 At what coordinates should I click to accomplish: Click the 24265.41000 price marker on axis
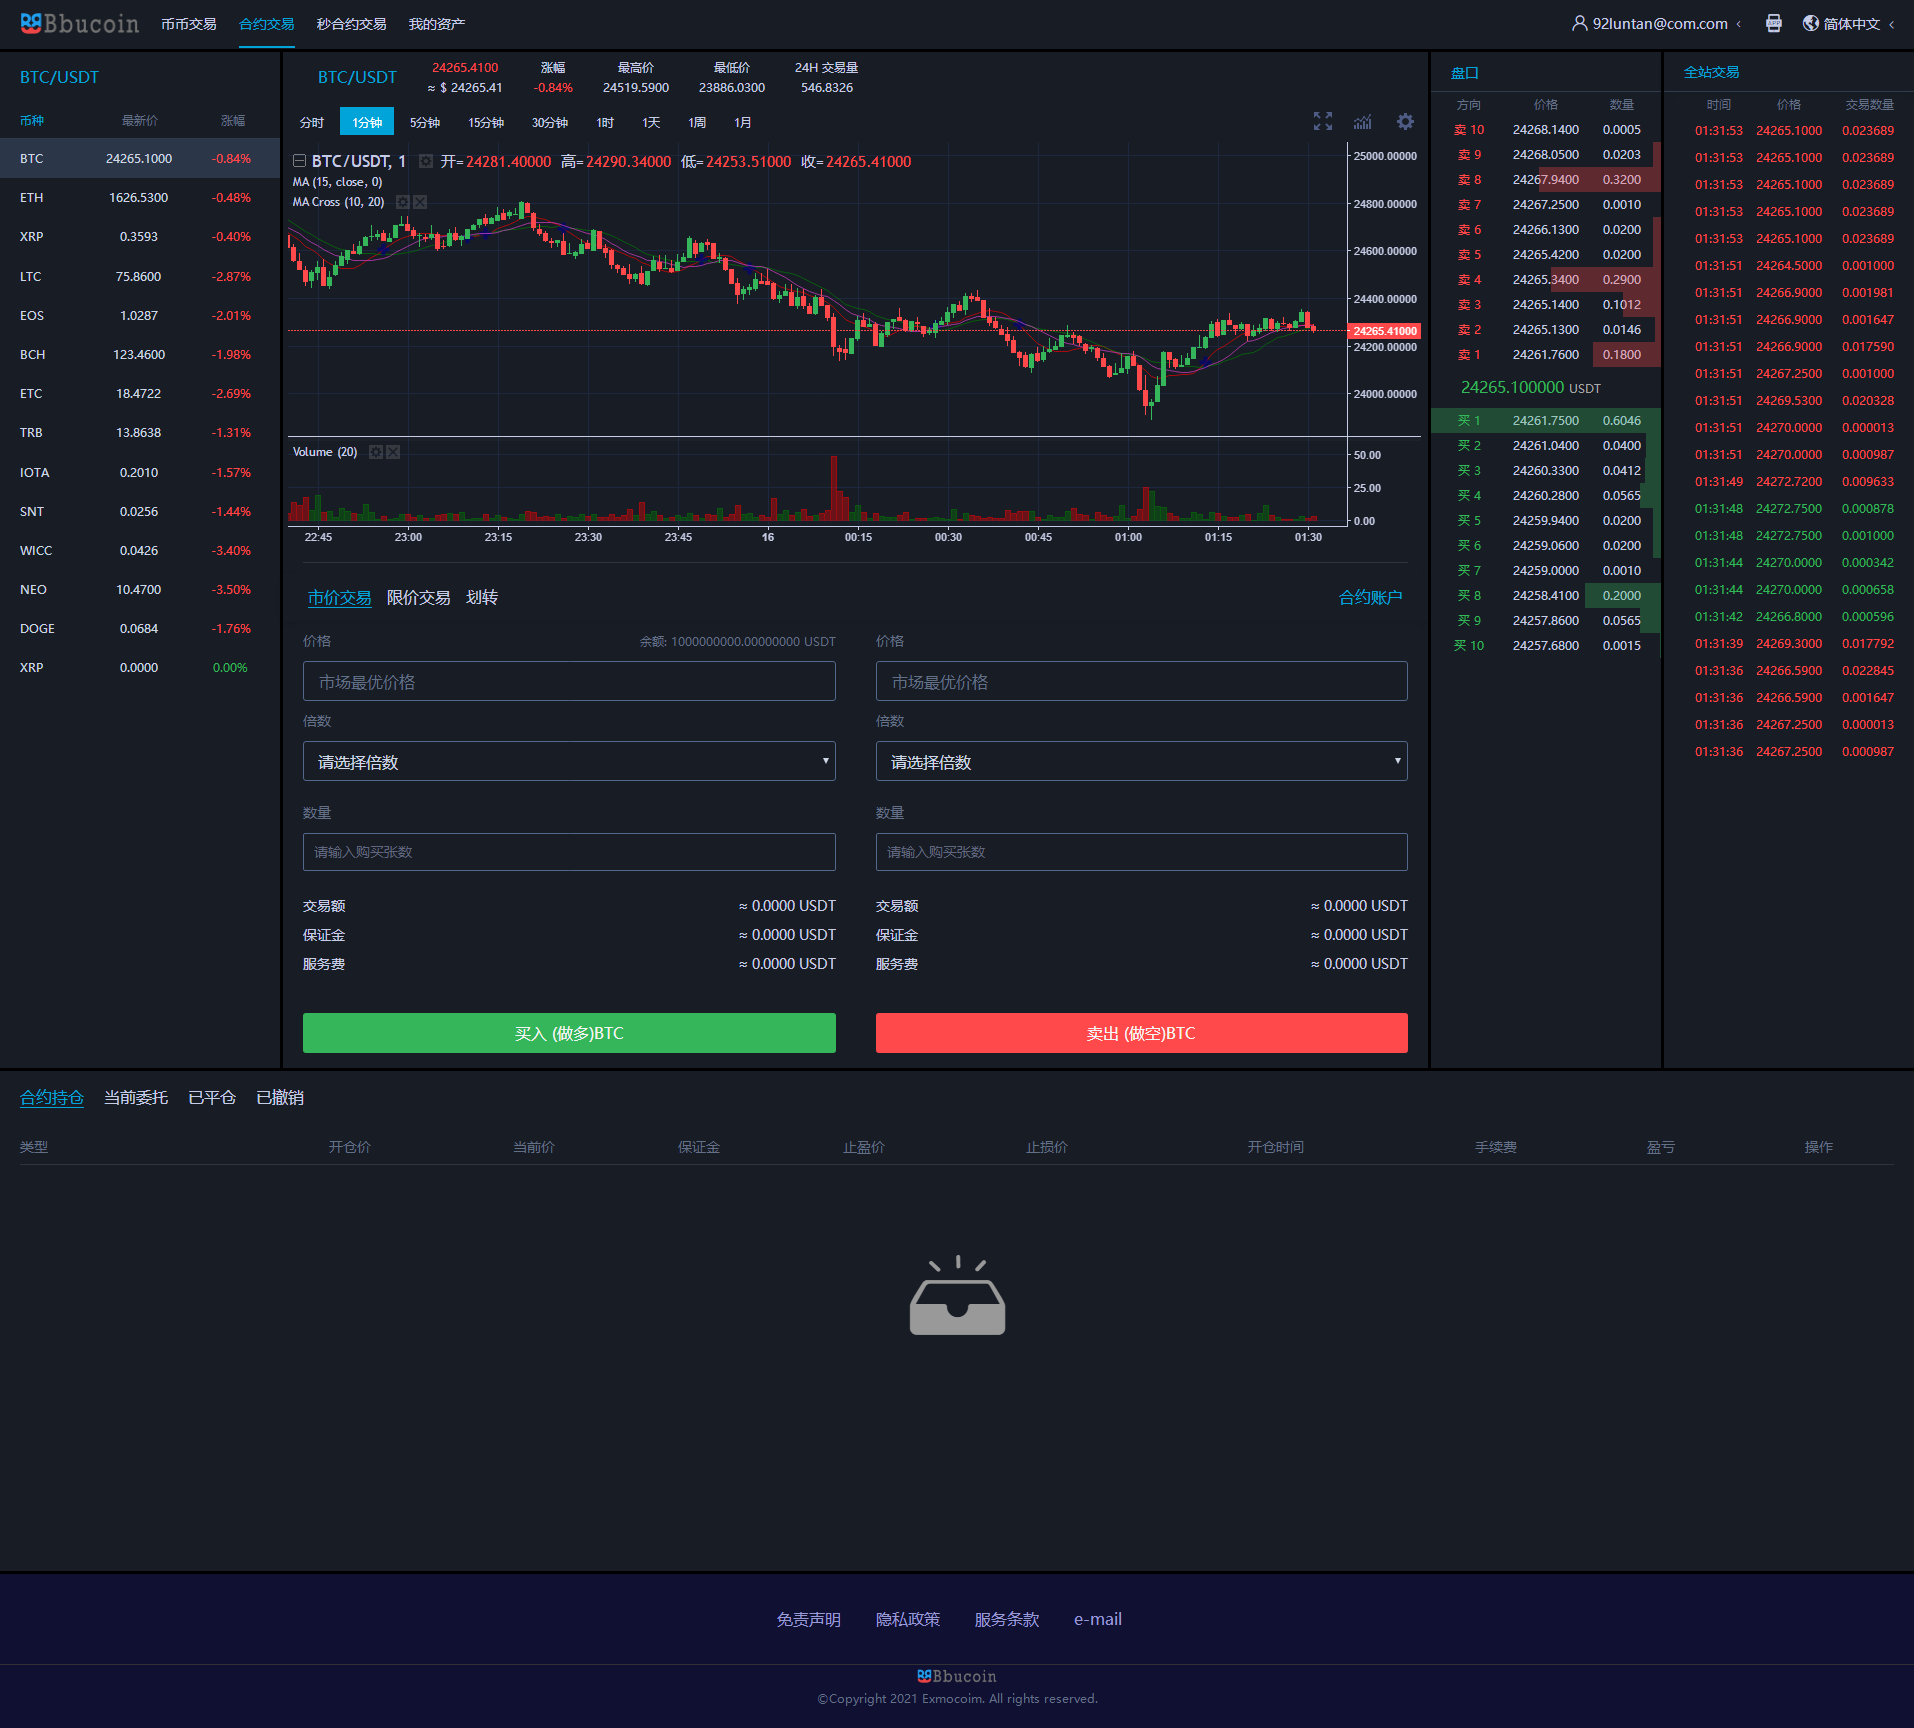point(1385,331)
